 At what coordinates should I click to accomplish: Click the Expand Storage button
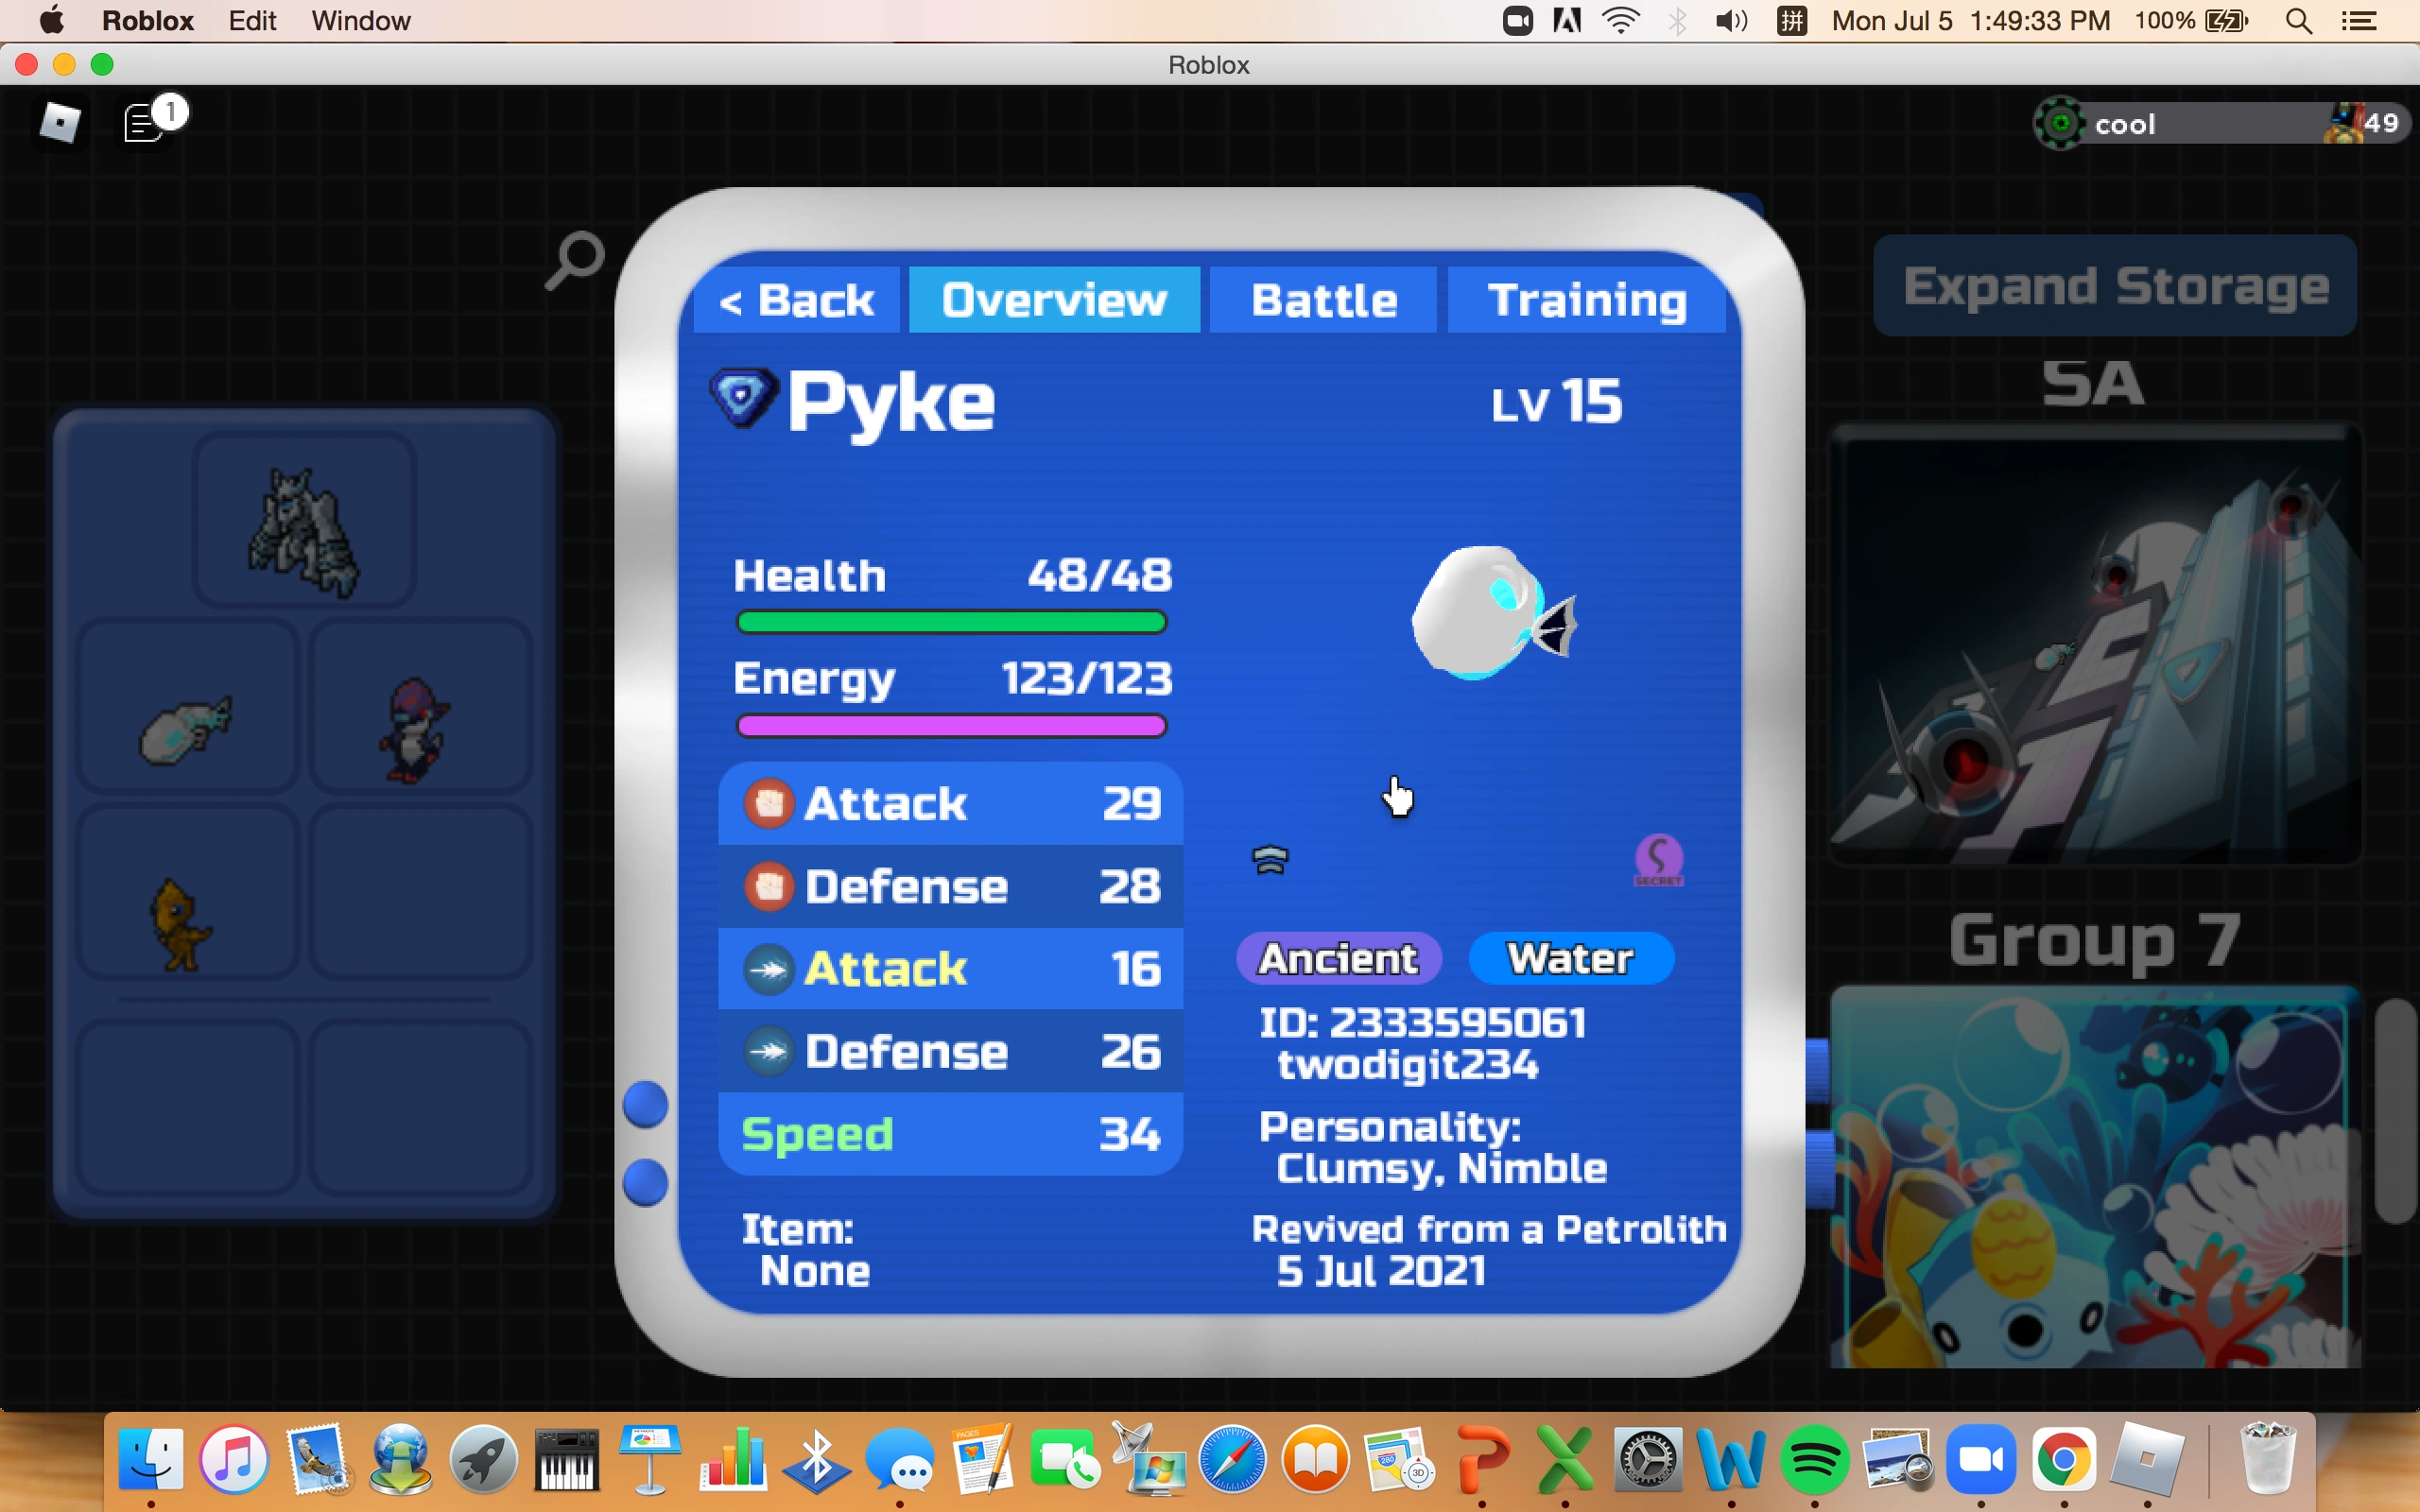[2114, 286]
